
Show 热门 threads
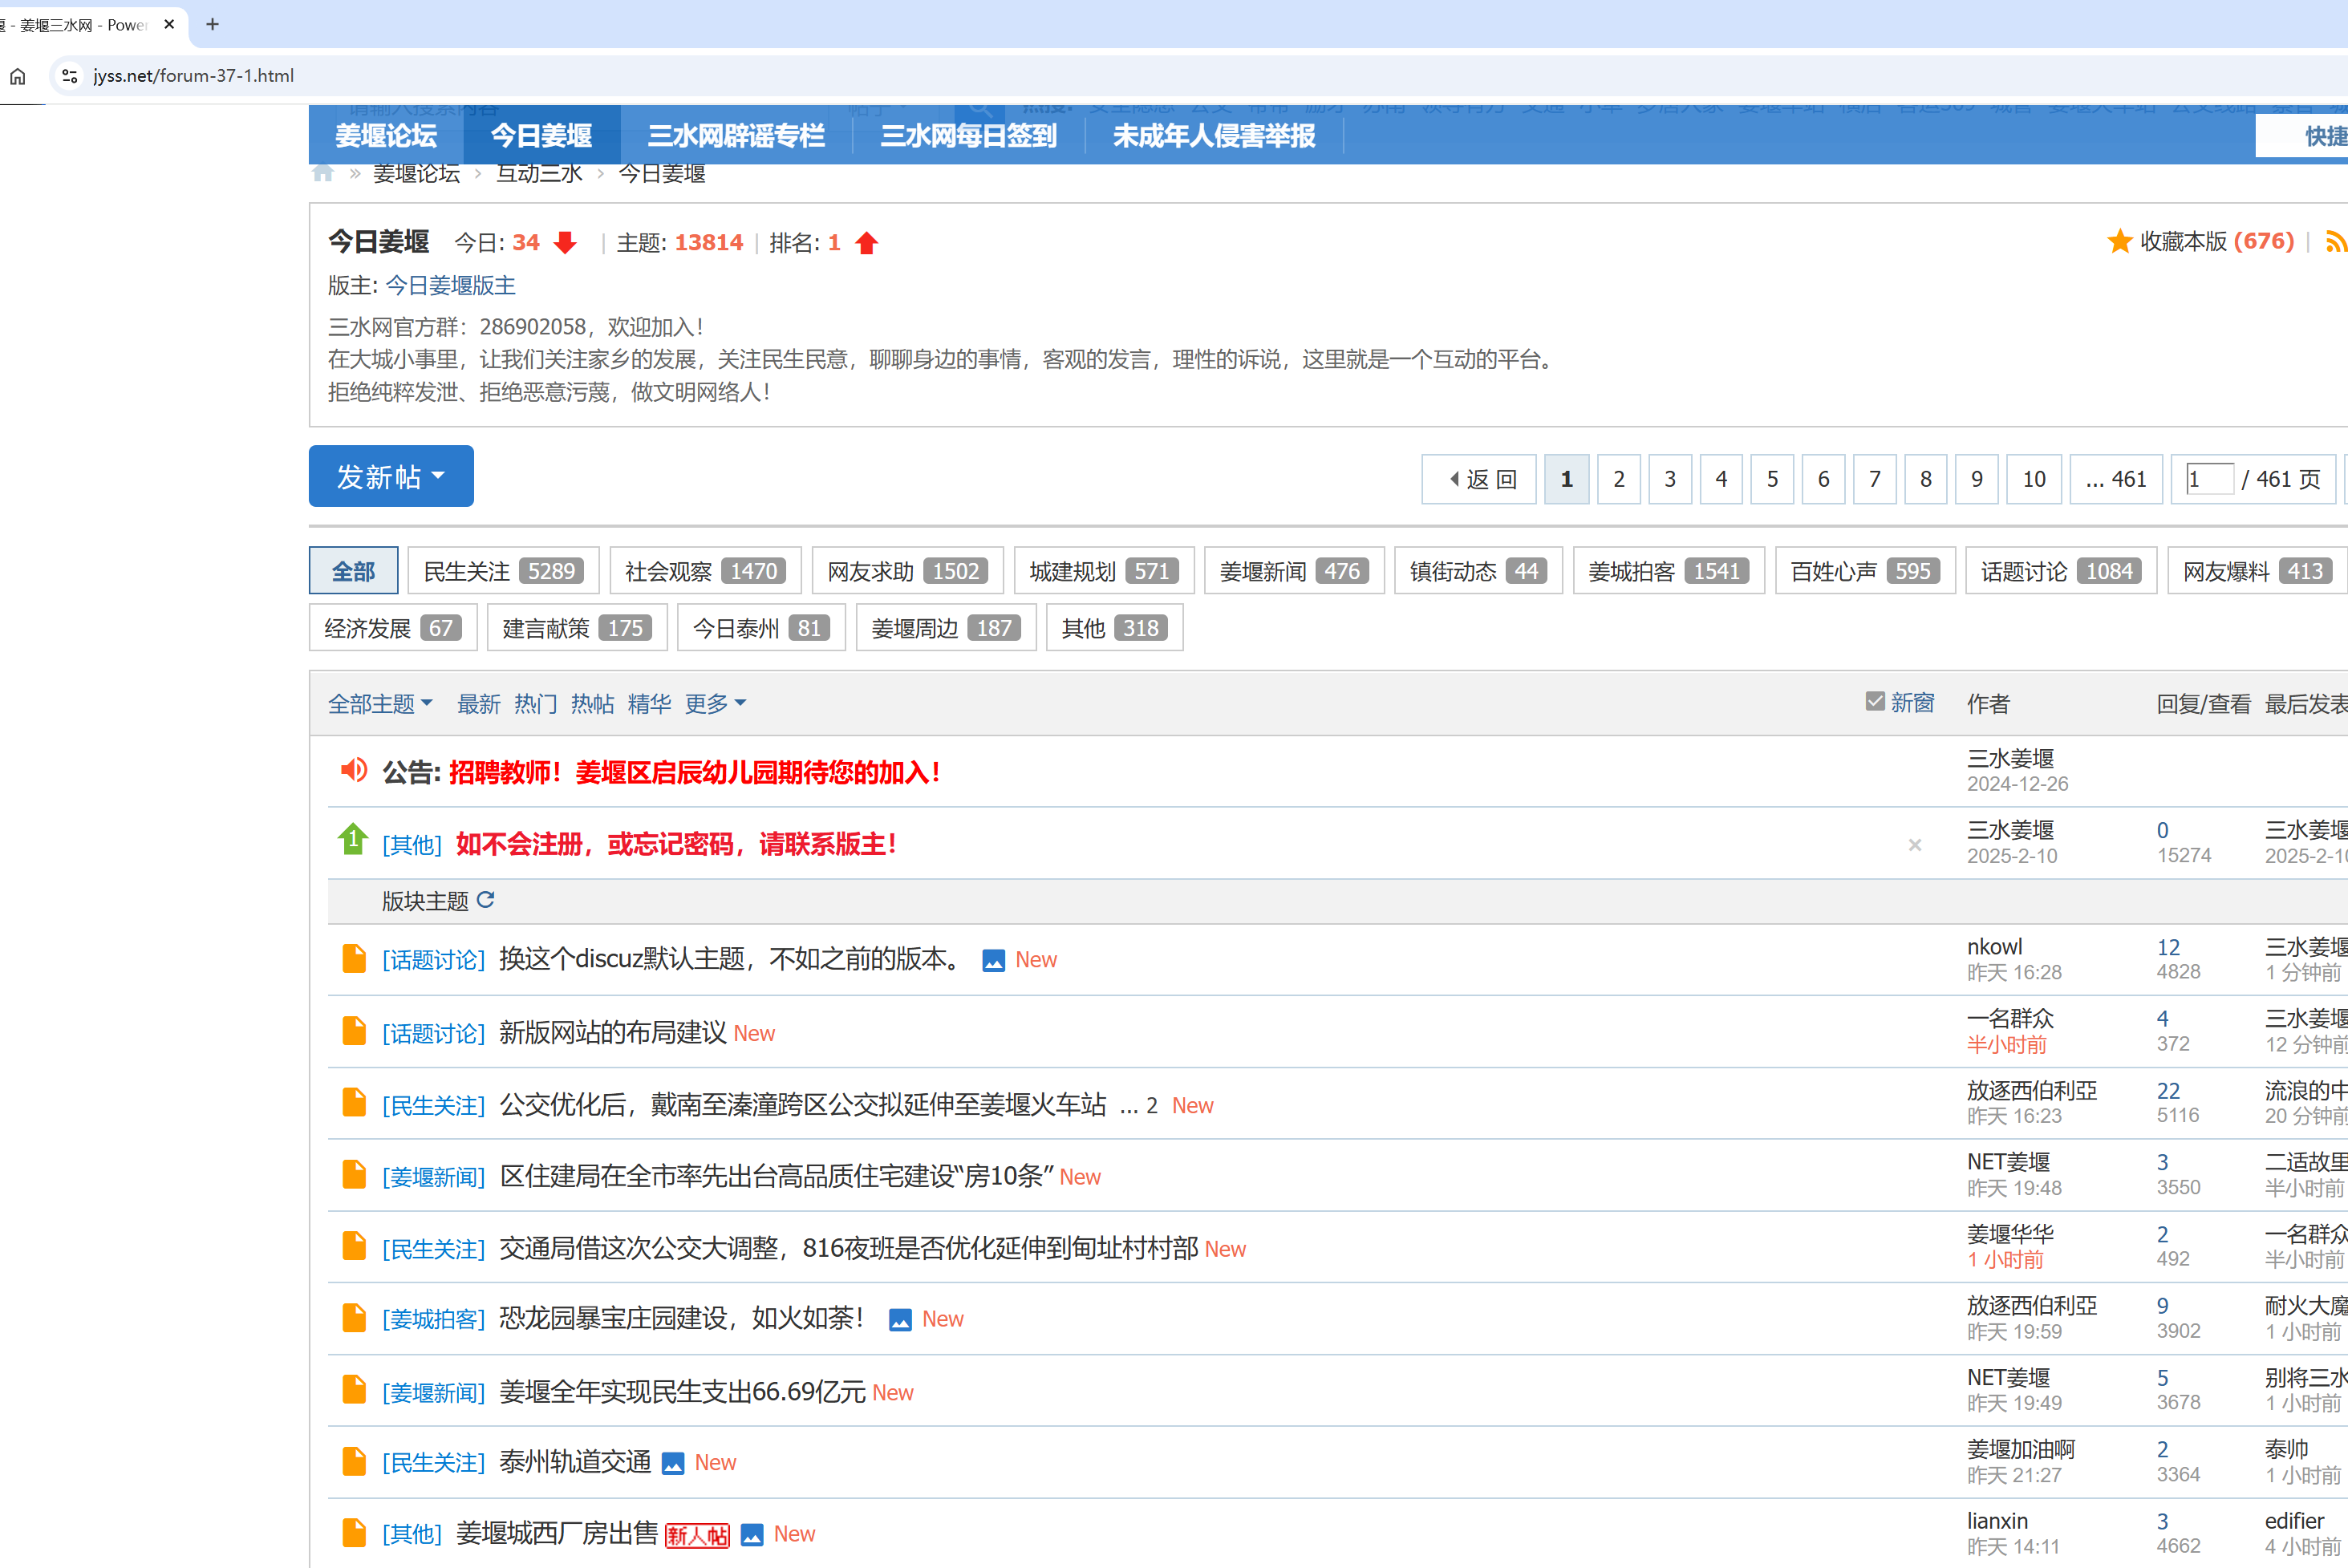click(x=535, y=704)
